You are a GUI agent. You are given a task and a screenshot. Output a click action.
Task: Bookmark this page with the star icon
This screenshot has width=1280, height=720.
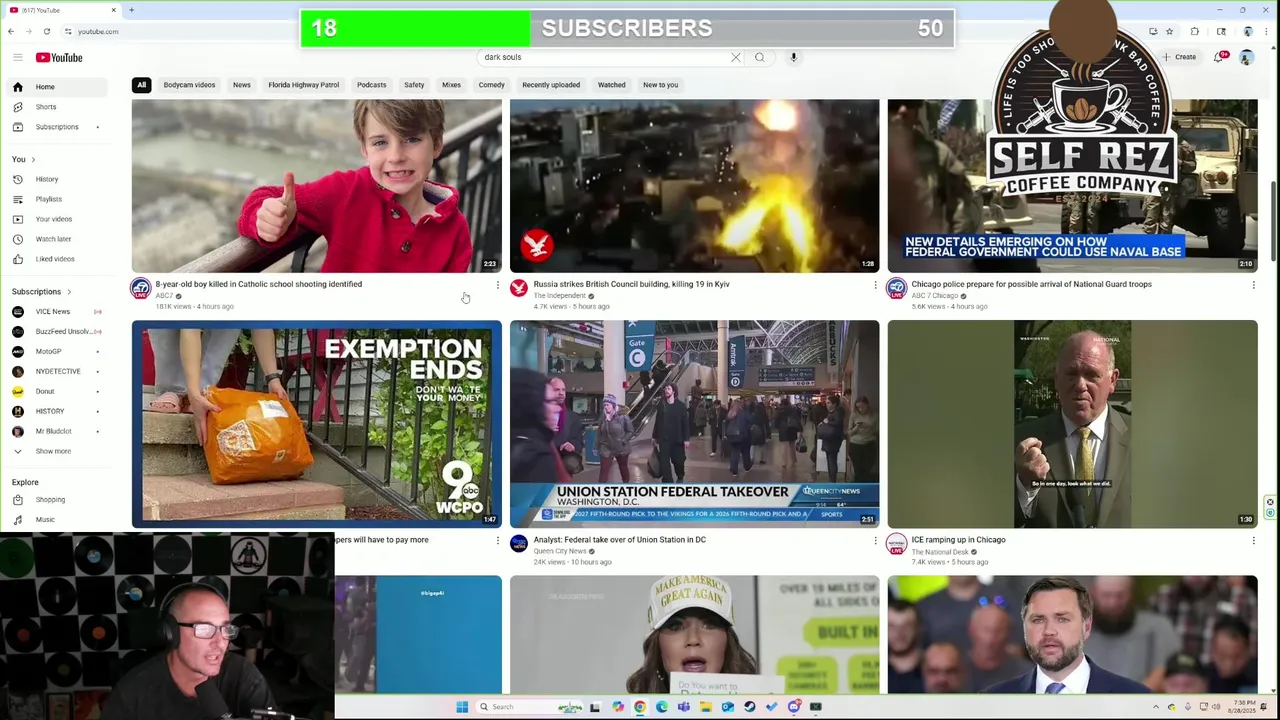1169,31
